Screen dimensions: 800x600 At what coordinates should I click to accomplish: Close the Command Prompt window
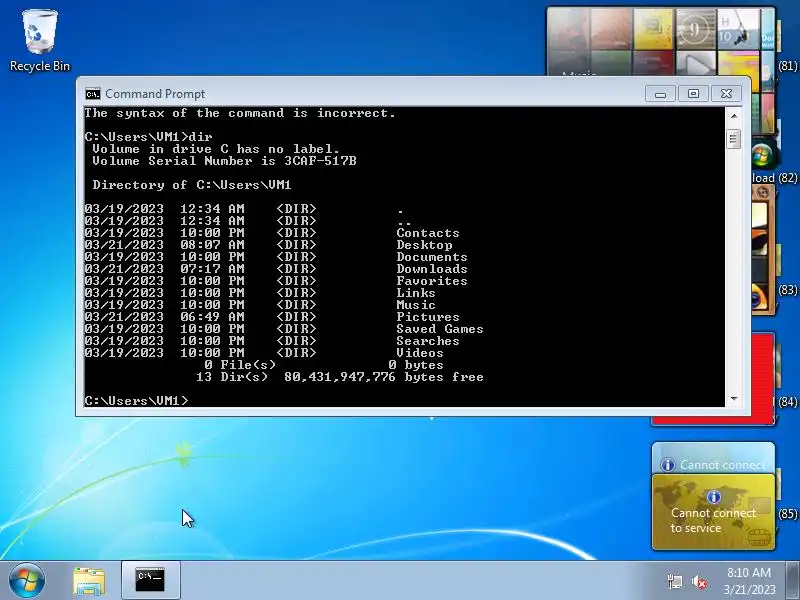(727, 94)
